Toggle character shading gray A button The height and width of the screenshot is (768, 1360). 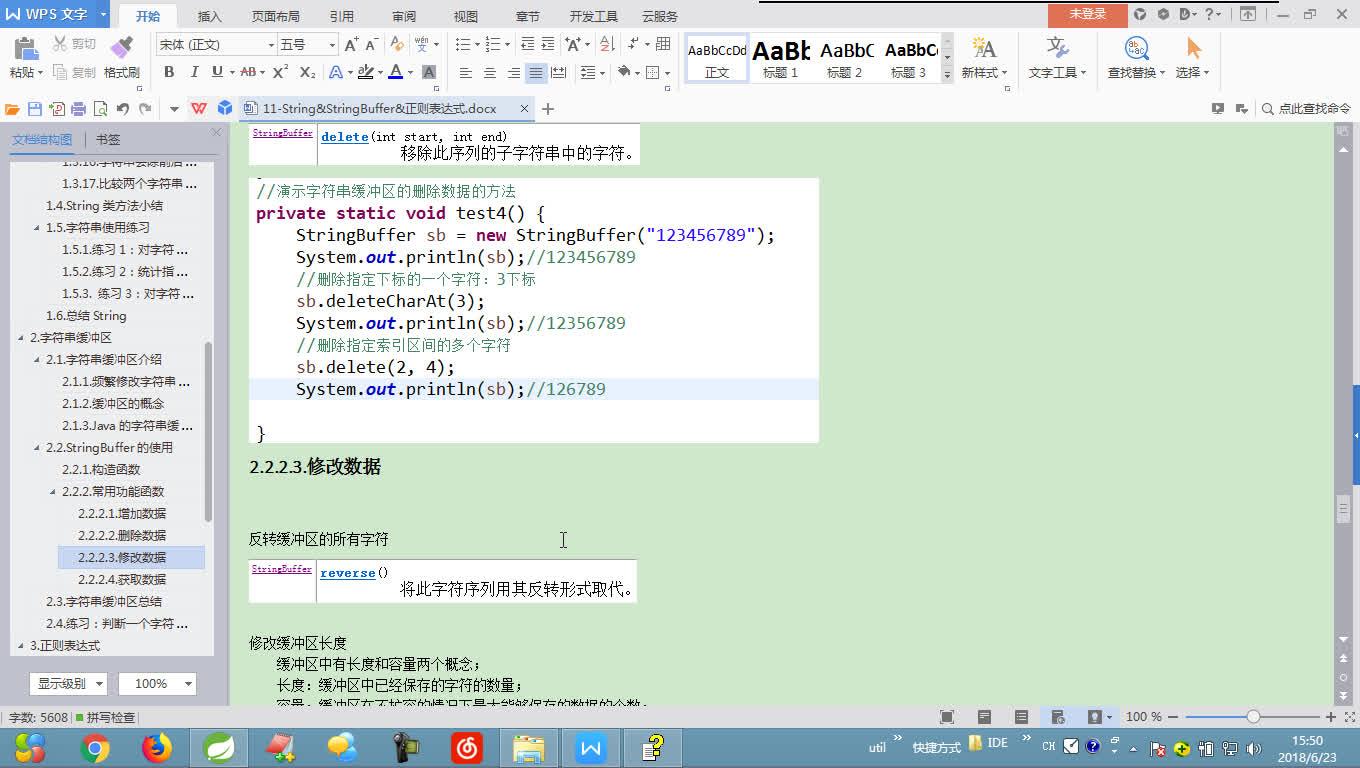[x=429, y=72]
